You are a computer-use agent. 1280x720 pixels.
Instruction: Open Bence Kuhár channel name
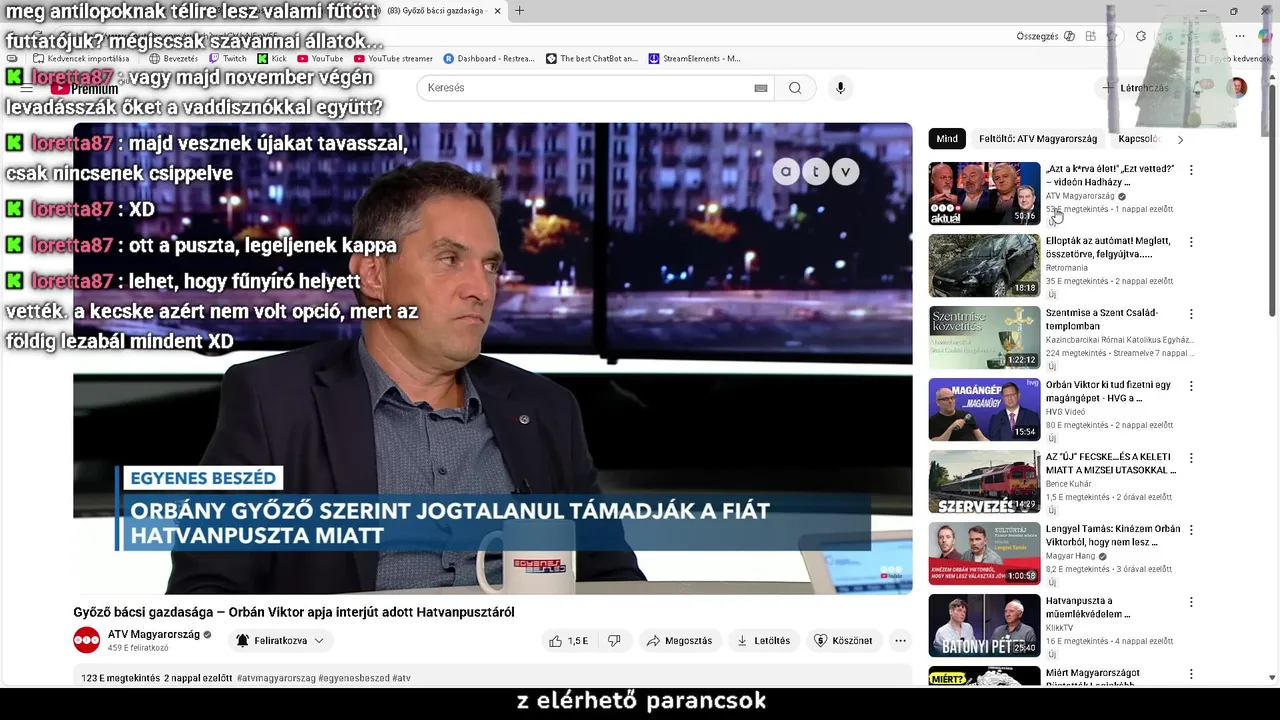point(1069,484)
